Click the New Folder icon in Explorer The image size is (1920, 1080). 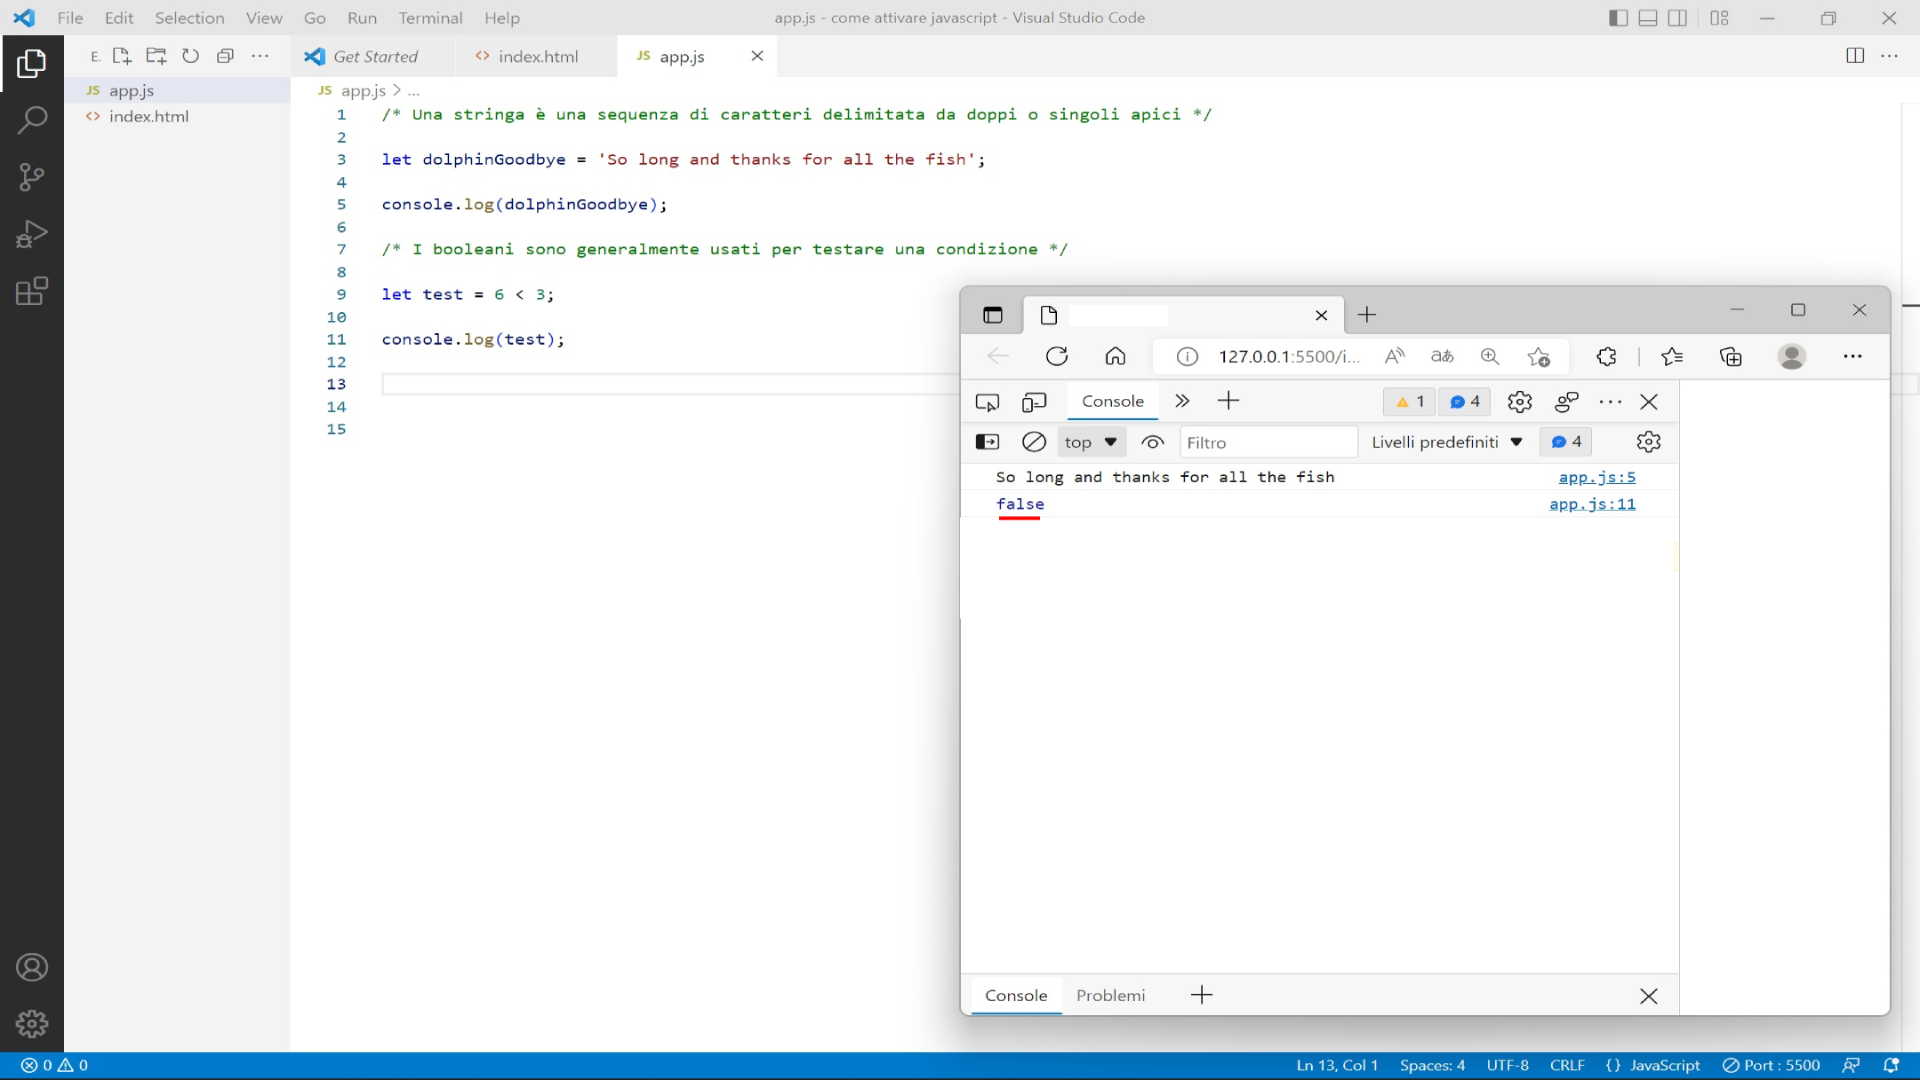pyautogui.click(x=156, y=56)
